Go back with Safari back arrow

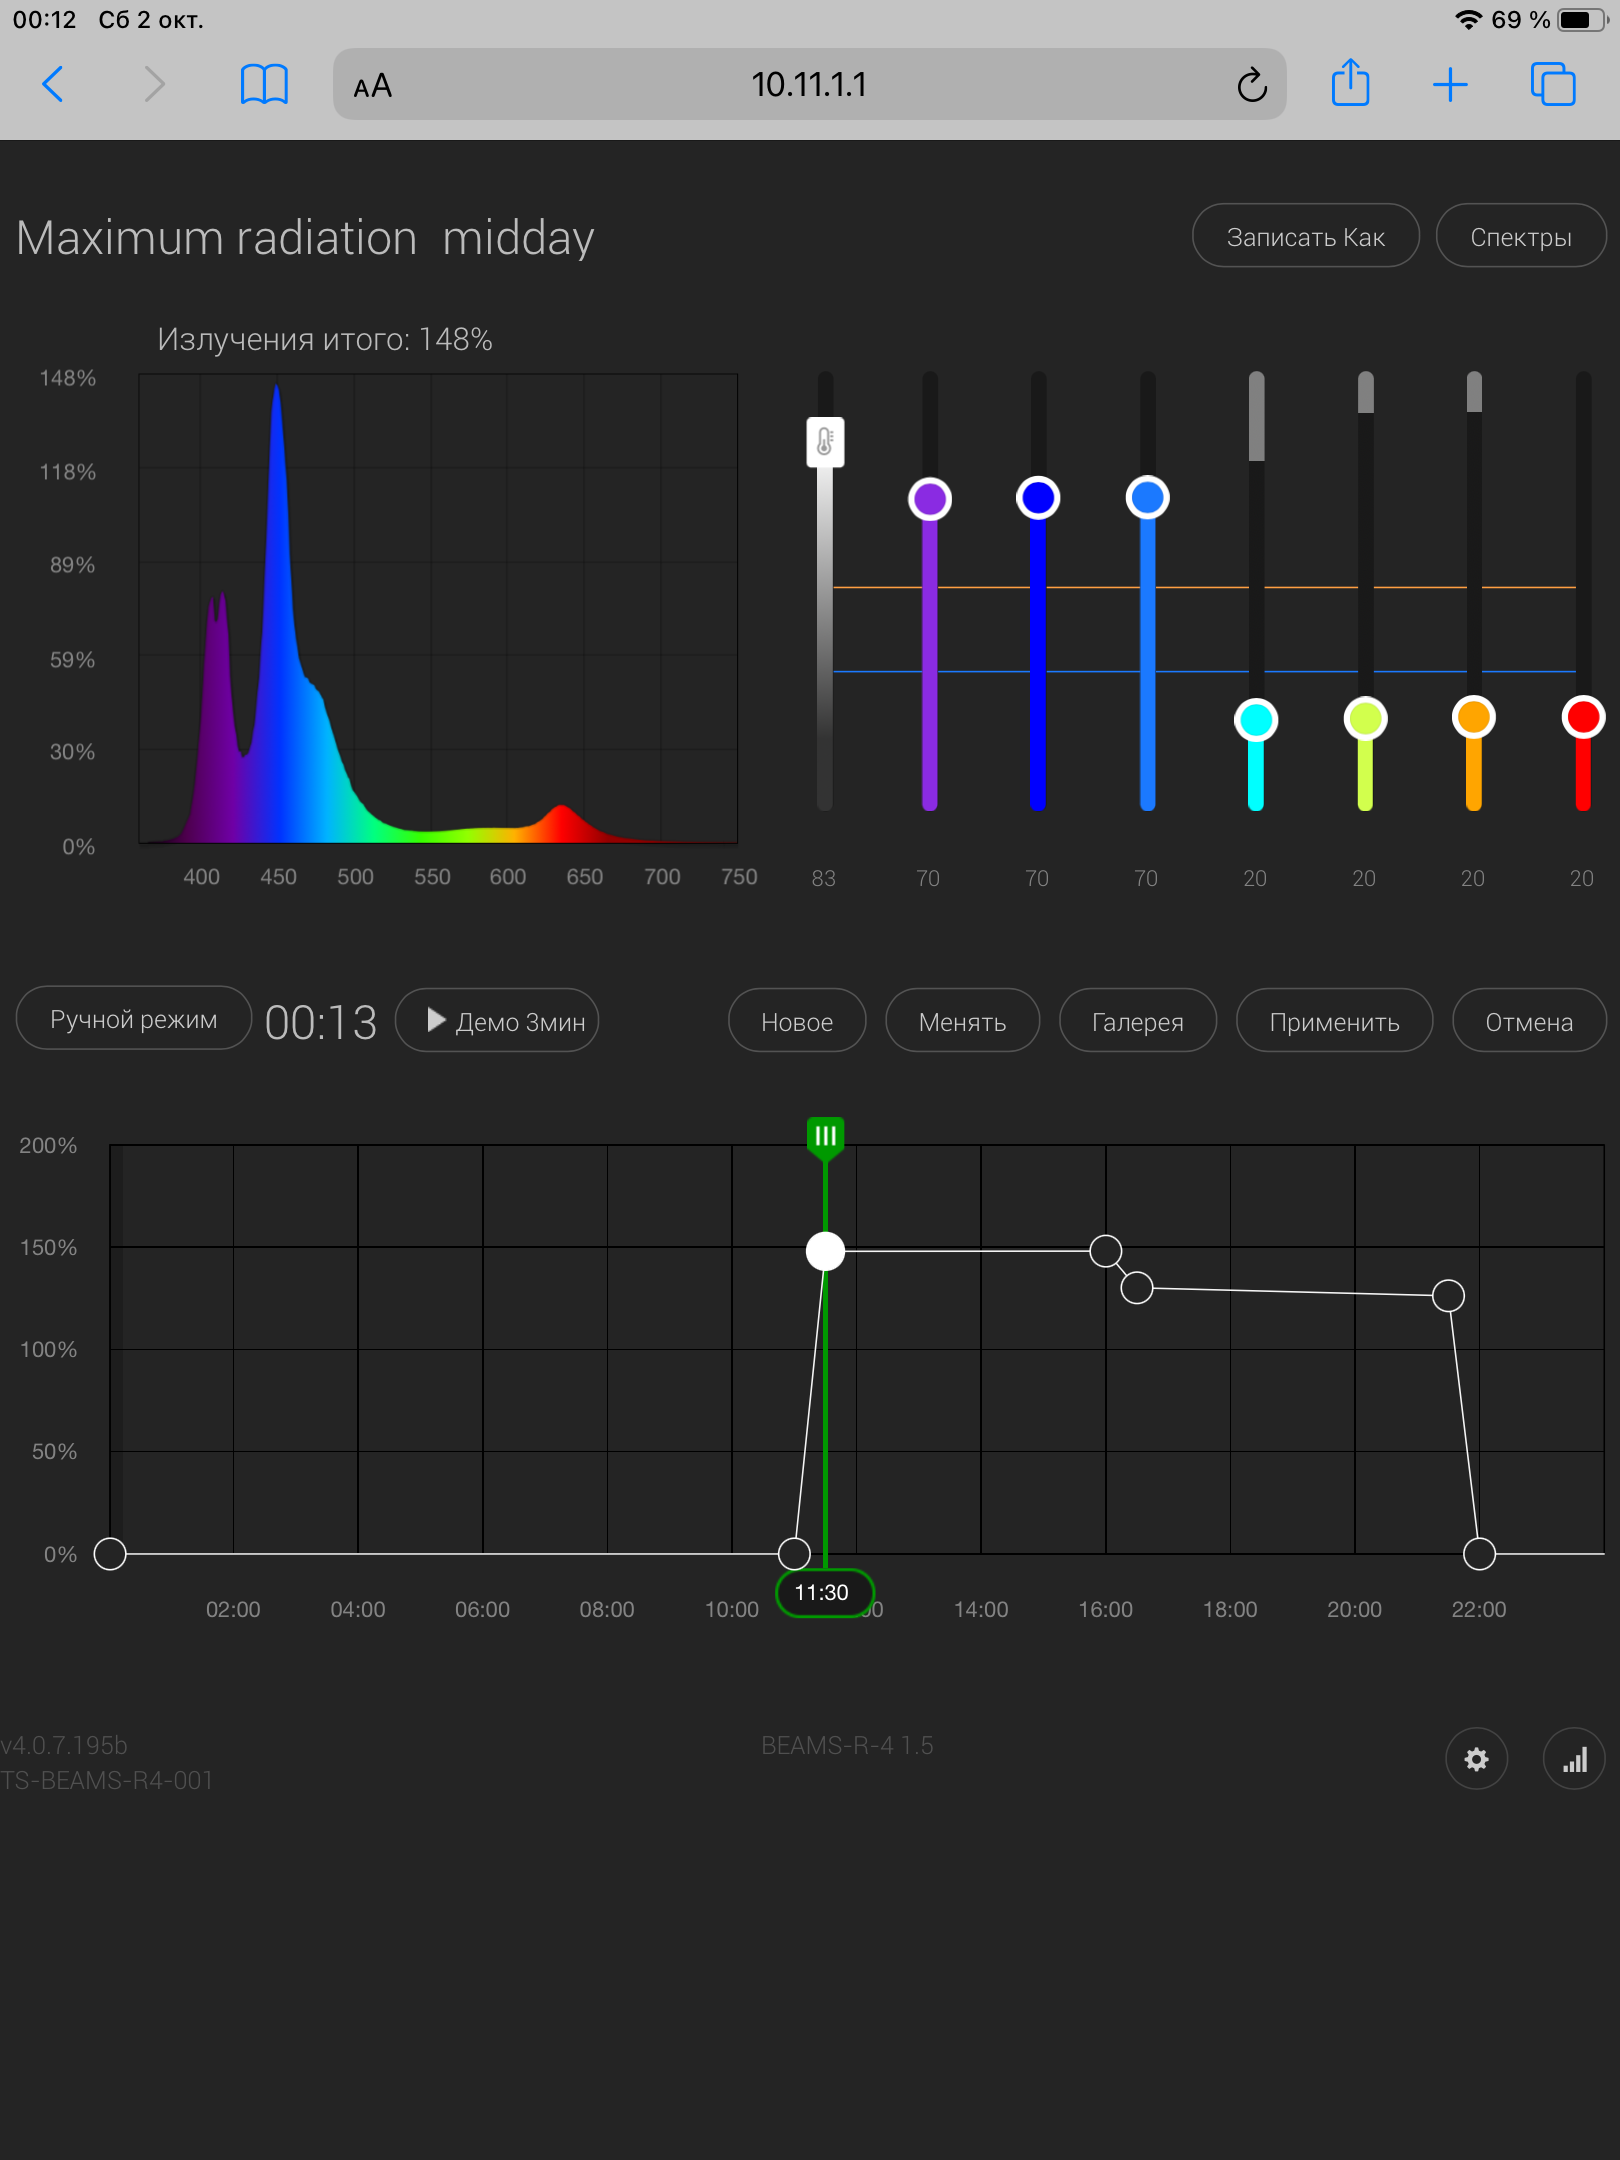point(54,84)
